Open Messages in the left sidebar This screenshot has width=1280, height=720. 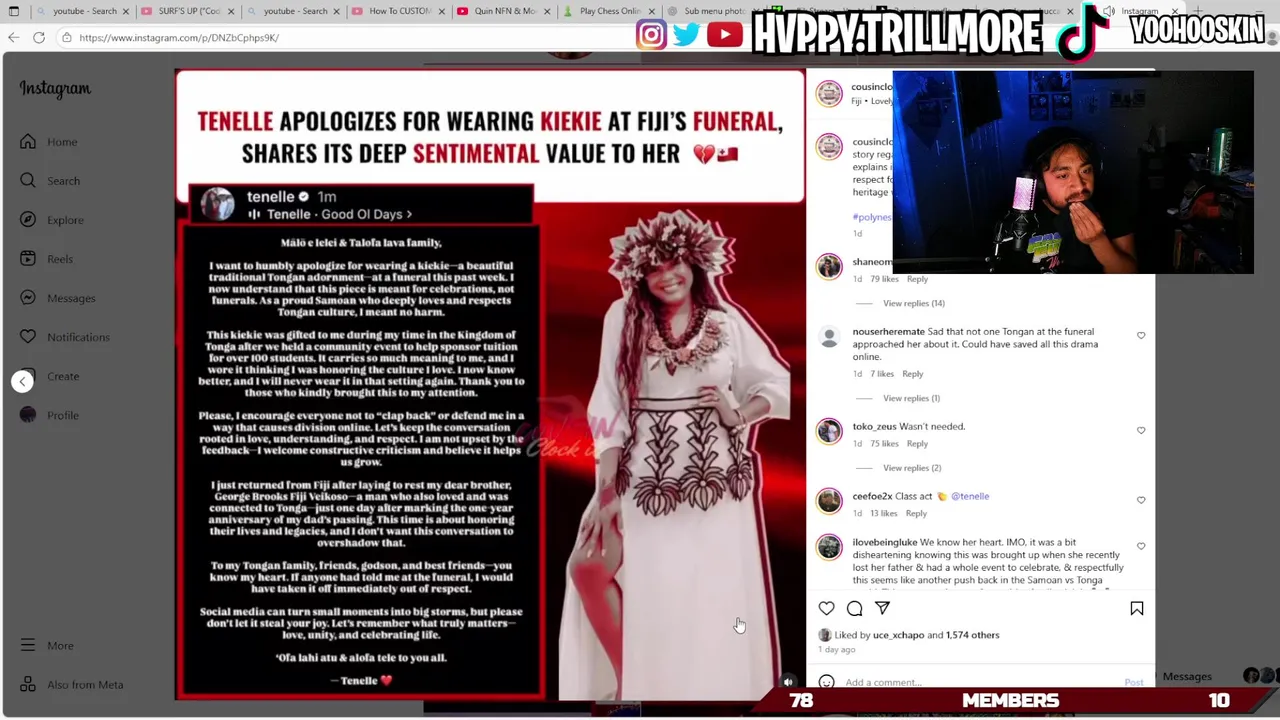point(58,298)
